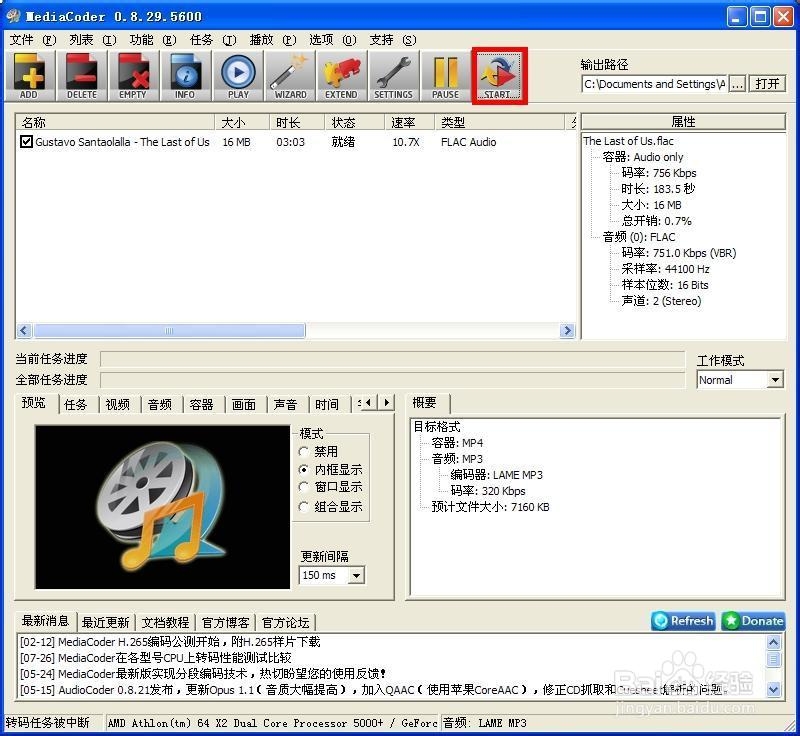Select the 组合显示 radio button
Screen dimensions: 800x736
pyautogui.click(x=304, y=506)
